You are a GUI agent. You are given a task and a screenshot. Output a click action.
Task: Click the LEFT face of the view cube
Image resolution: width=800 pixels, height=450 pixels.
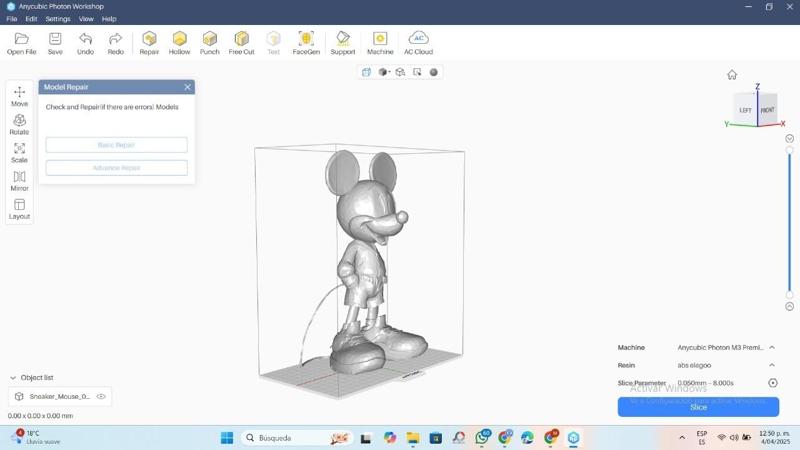point(745,110)
